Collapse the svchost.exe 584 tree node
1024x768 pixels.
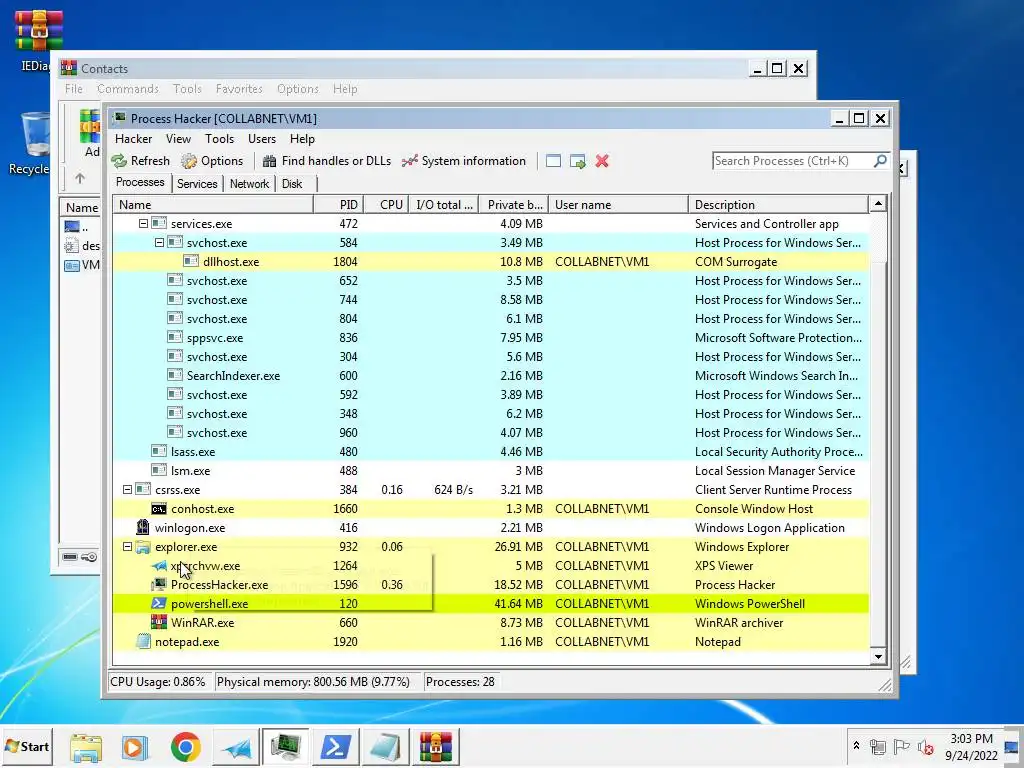tap(159, 242)
